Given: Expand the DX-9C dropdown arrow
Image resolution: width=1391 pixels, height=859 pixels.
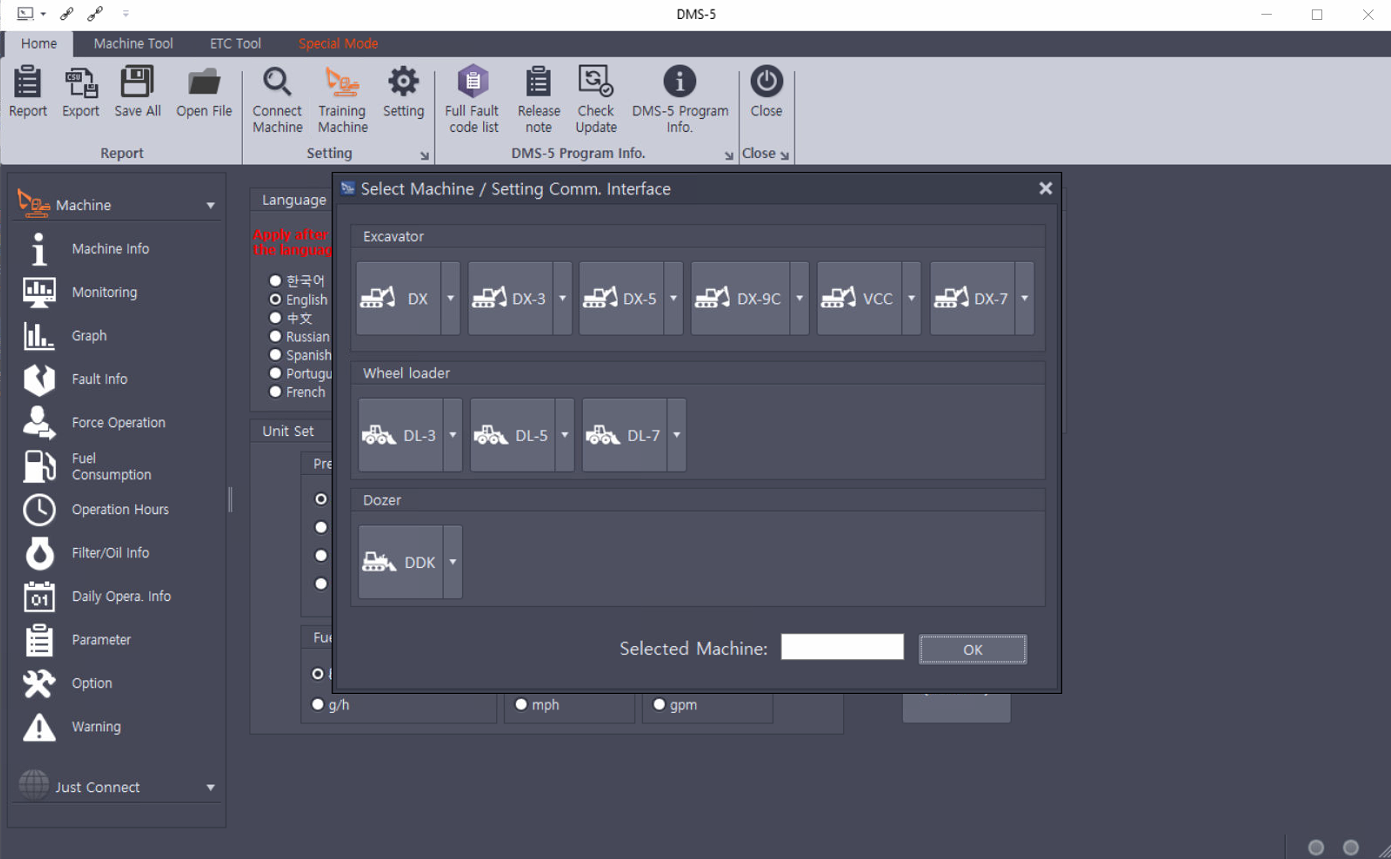Looking at the screenshot, I should click(799, 298).
